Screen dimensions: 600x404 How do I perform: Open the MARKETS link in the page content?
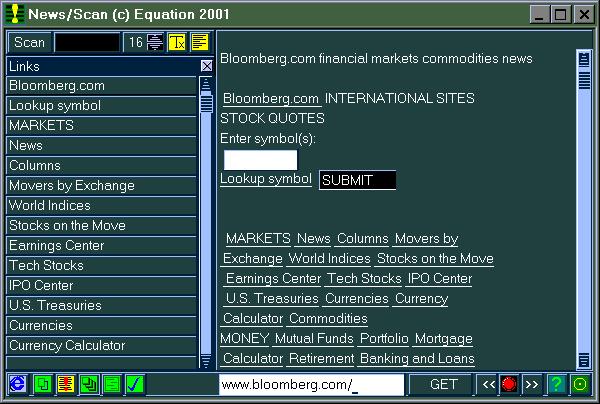coord(258,239)
